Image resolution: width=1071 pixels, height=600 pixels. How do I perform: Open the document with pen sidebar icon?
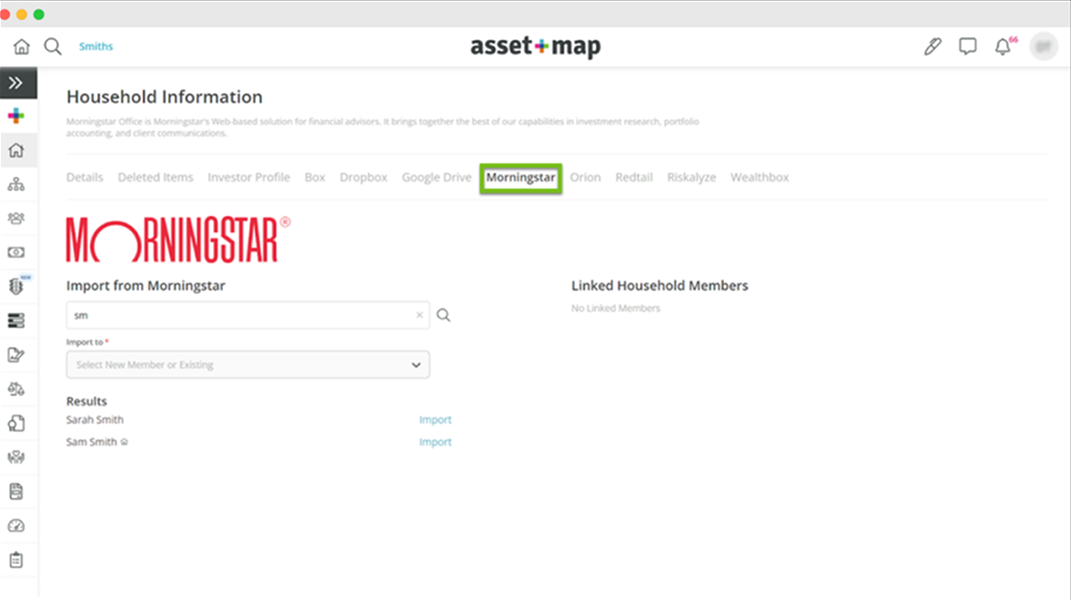16,355
